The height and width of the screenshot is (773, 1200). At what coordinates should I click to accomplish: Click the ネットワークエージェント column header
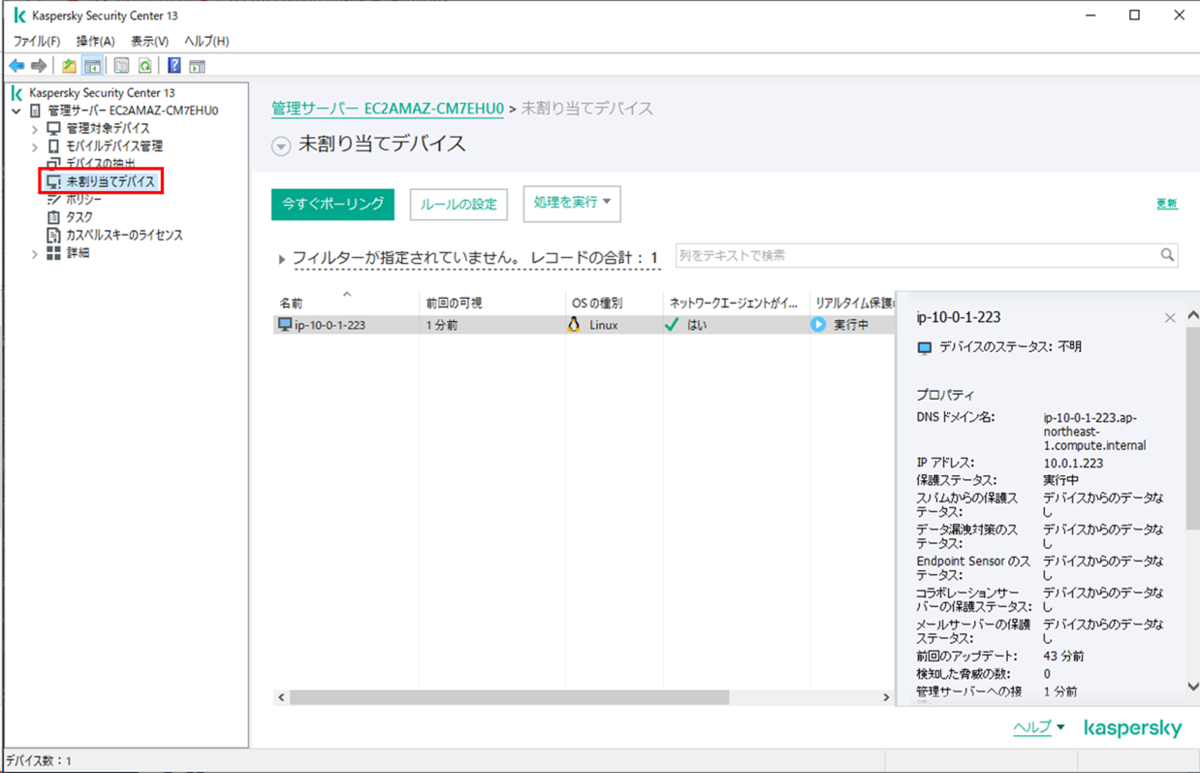(x=734, y=302)
